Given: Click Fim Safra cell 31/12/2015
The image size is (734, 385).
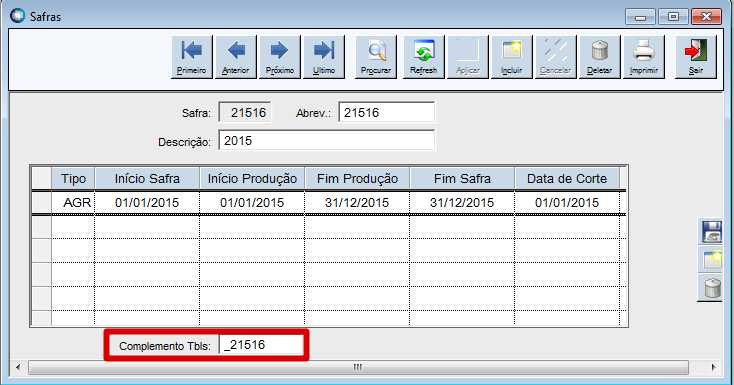Looking at the screenshot, I should (x=462, y=203).
